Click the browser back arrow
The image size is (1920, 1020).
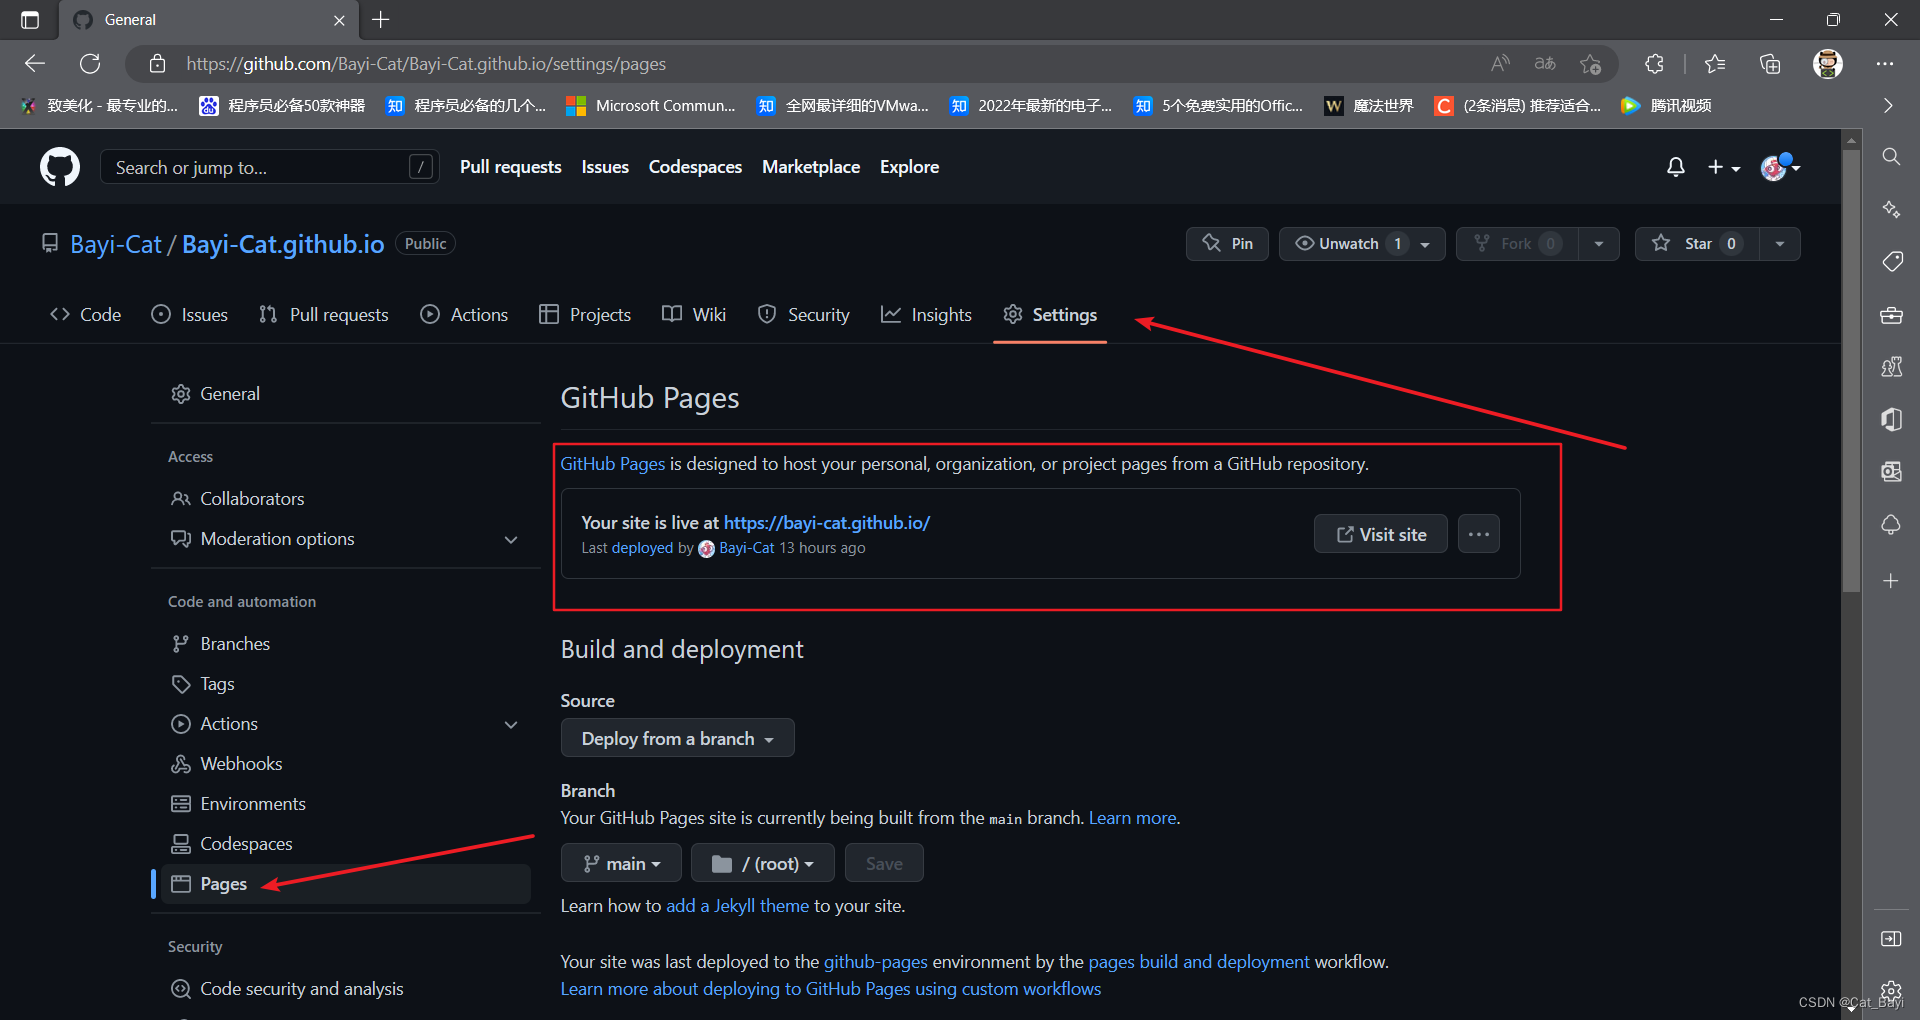[x=35, y=64]
